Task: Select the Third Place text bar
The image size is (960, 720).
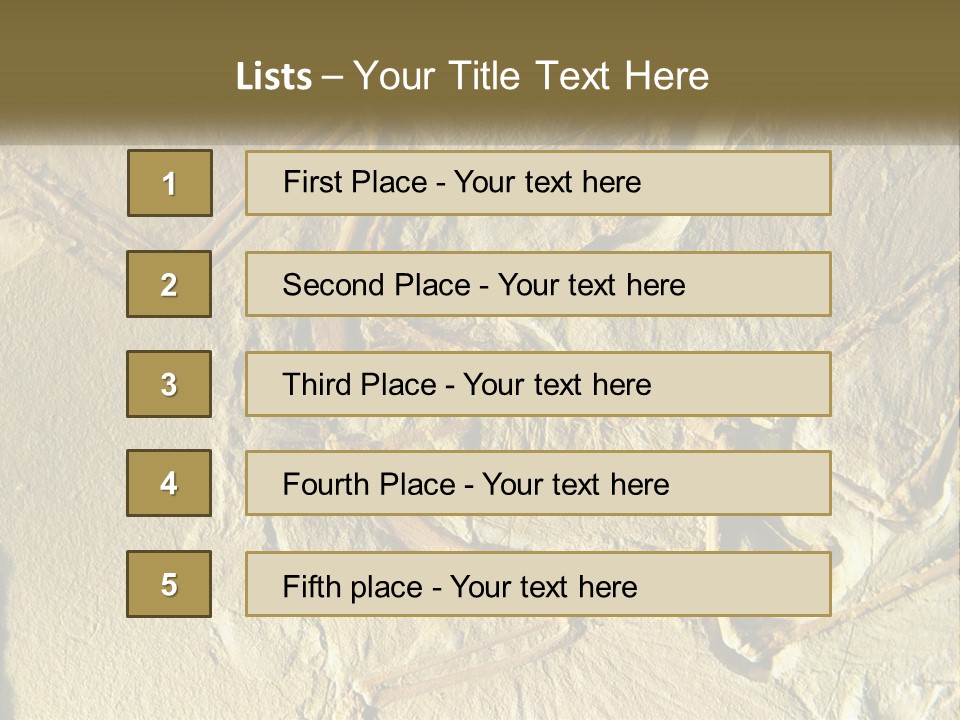Action: 538,384
